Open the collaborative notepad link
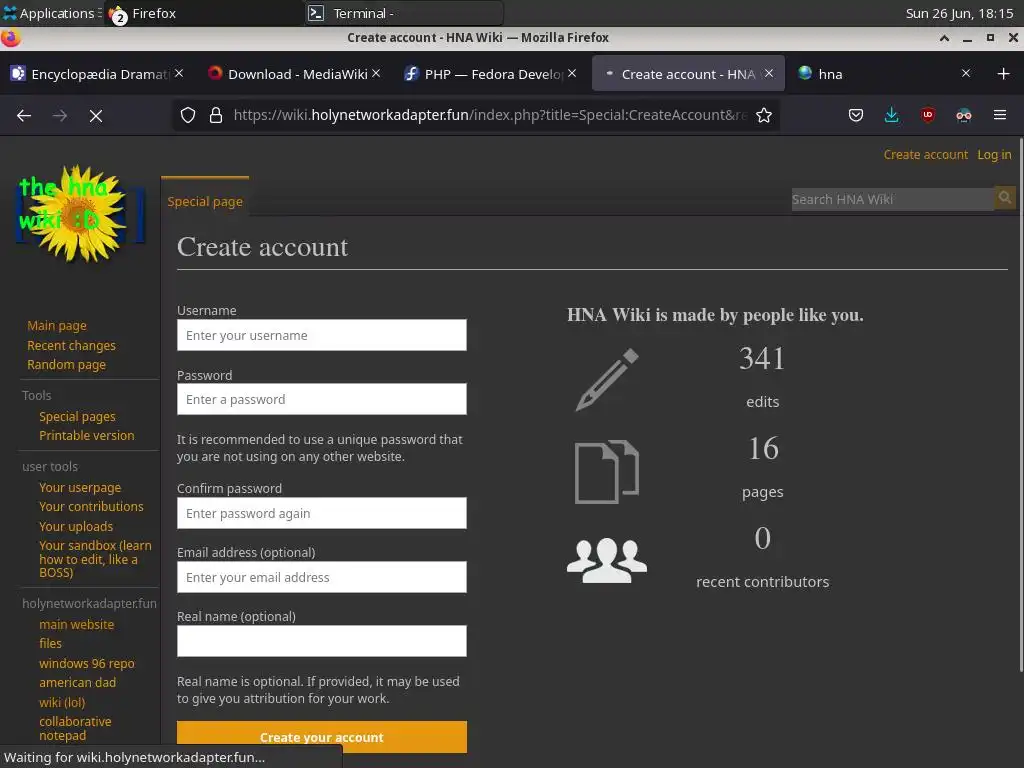Image resolution: width=1024 pixels, height=768 pixels. (x=75, y=728)
